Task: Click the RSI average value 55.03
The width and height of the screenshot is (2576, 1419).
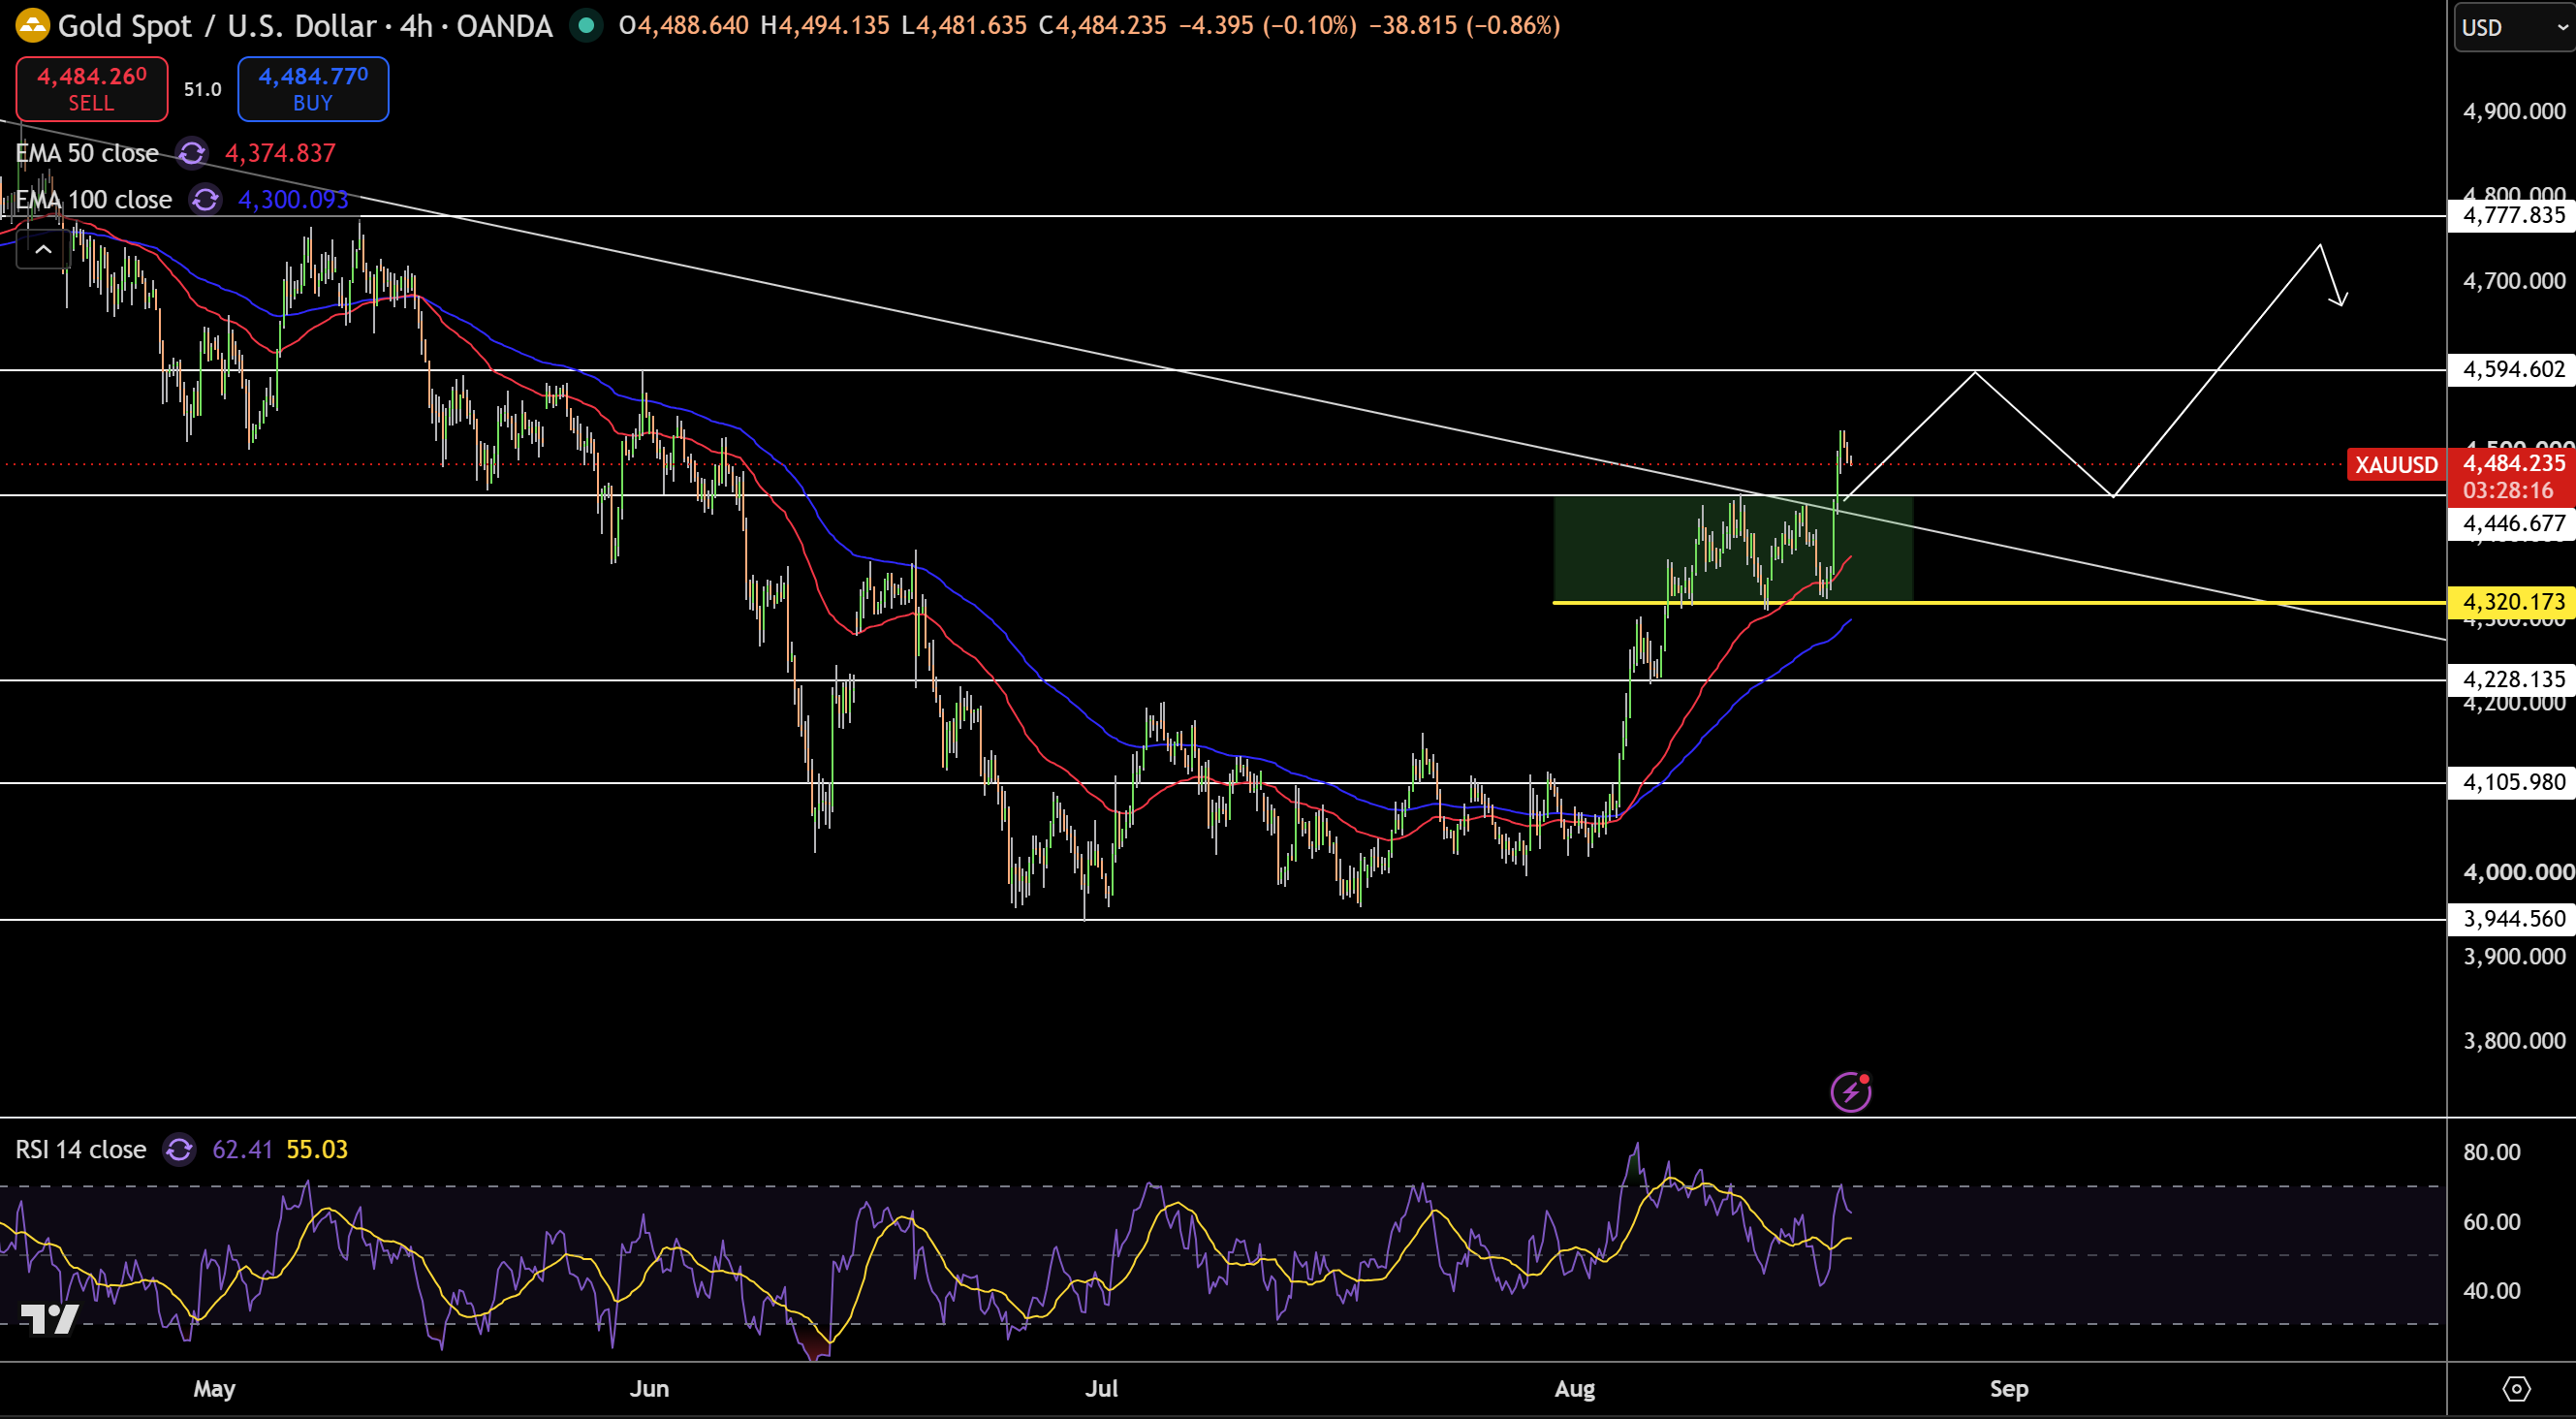Action: click(x=317, y=1150)
